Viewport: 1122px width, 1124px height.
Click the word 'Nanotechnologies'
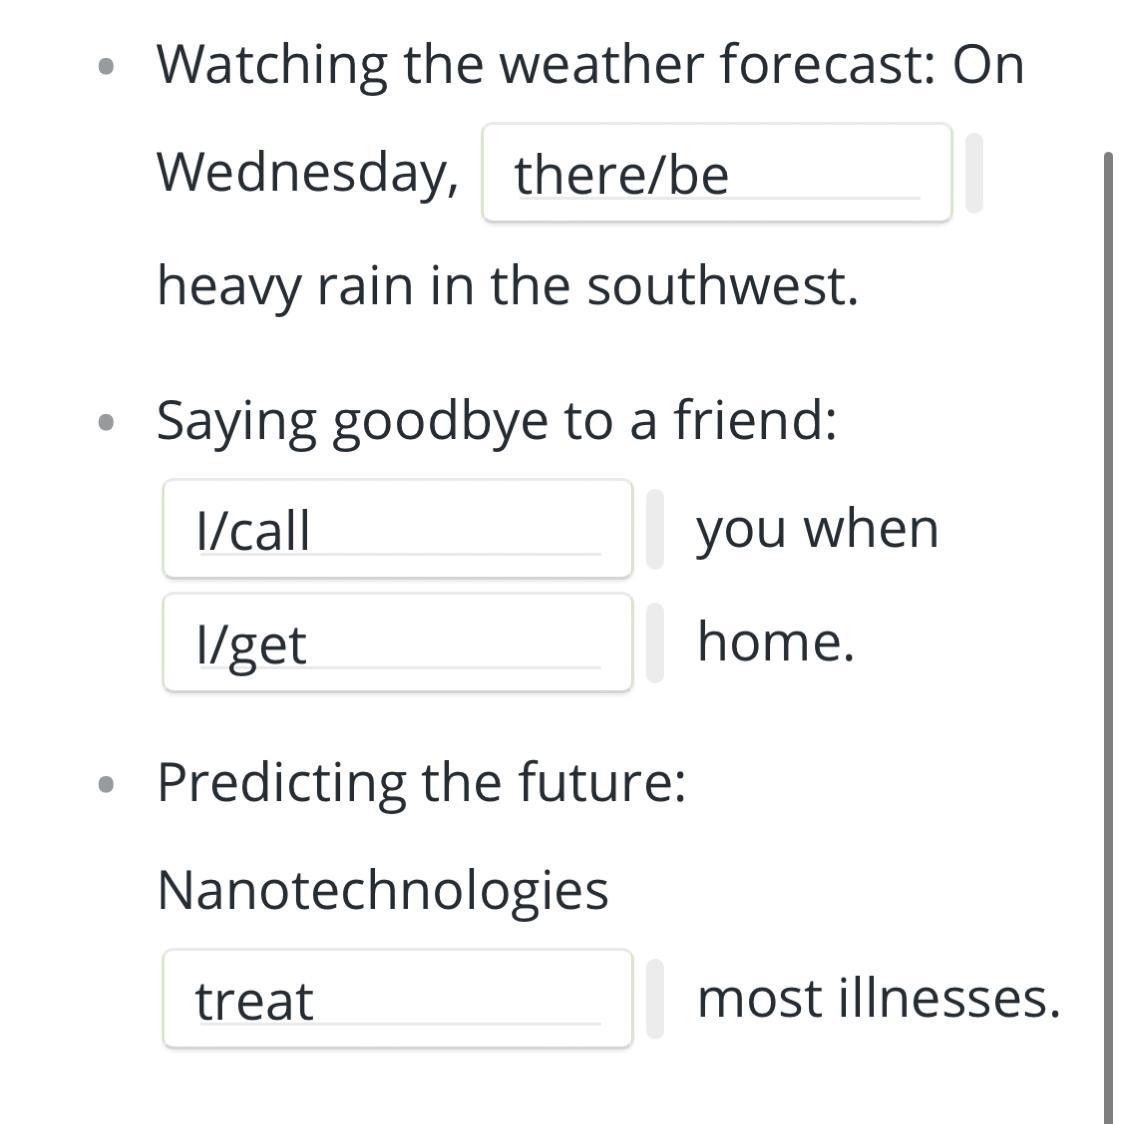click(x=383, y=890)
